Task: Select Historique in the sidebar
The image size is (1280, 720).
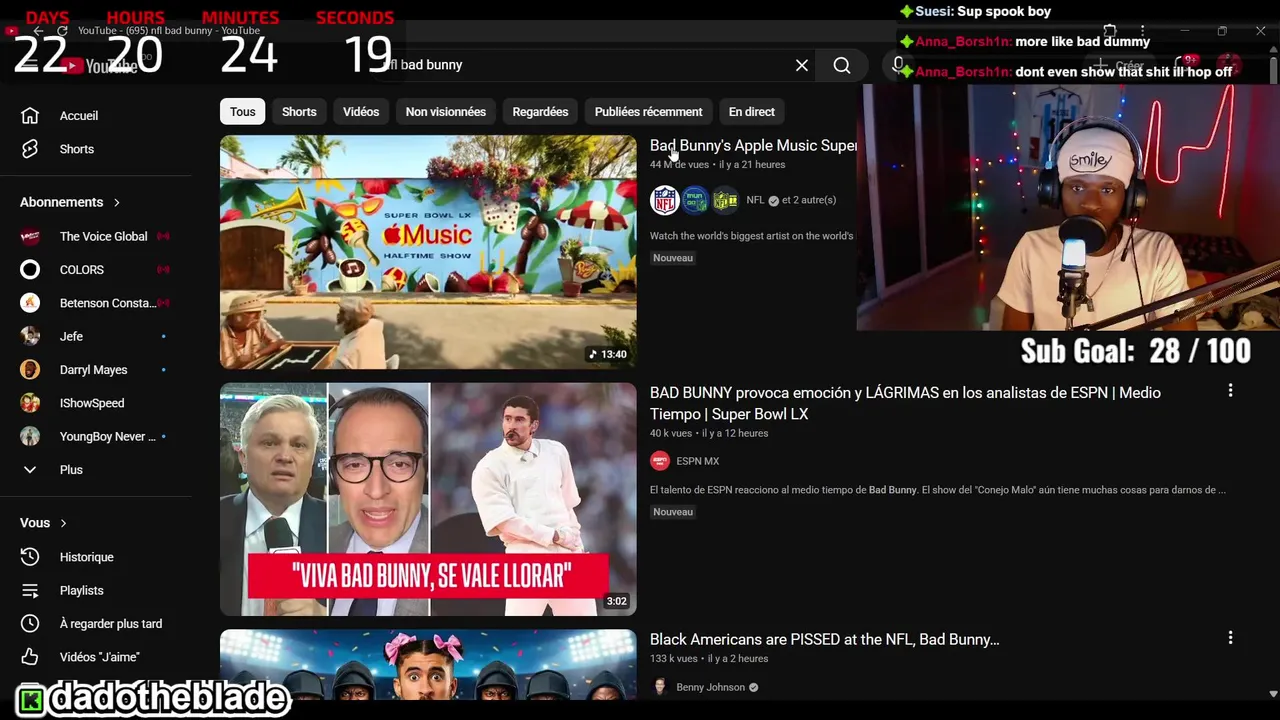Action: click(87, 557)
